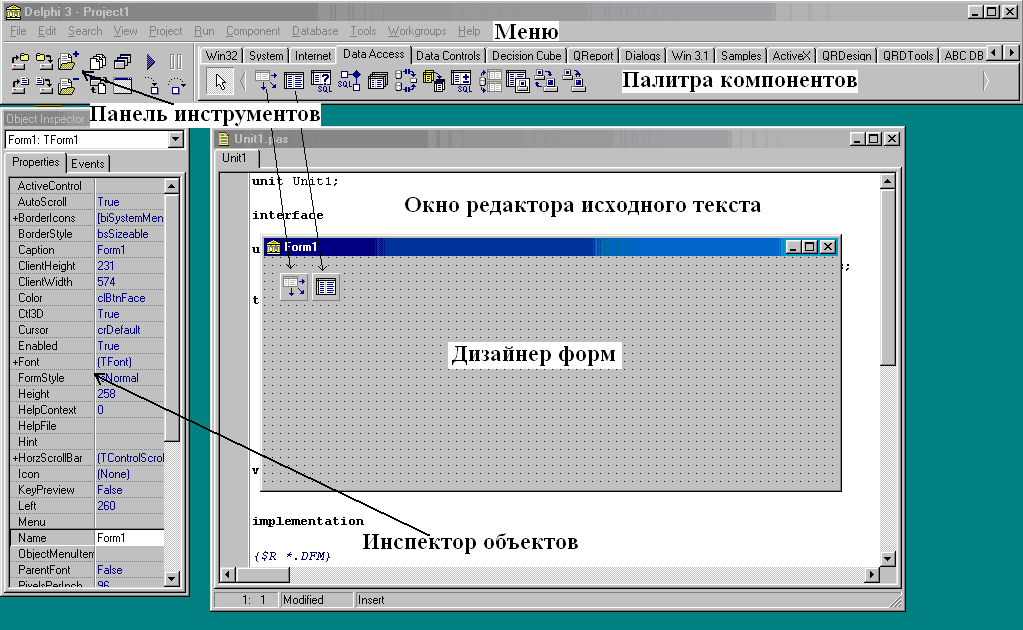Pick the DataSource component in the palette
The image size is (1023, 630).
(x=266, y=81)
